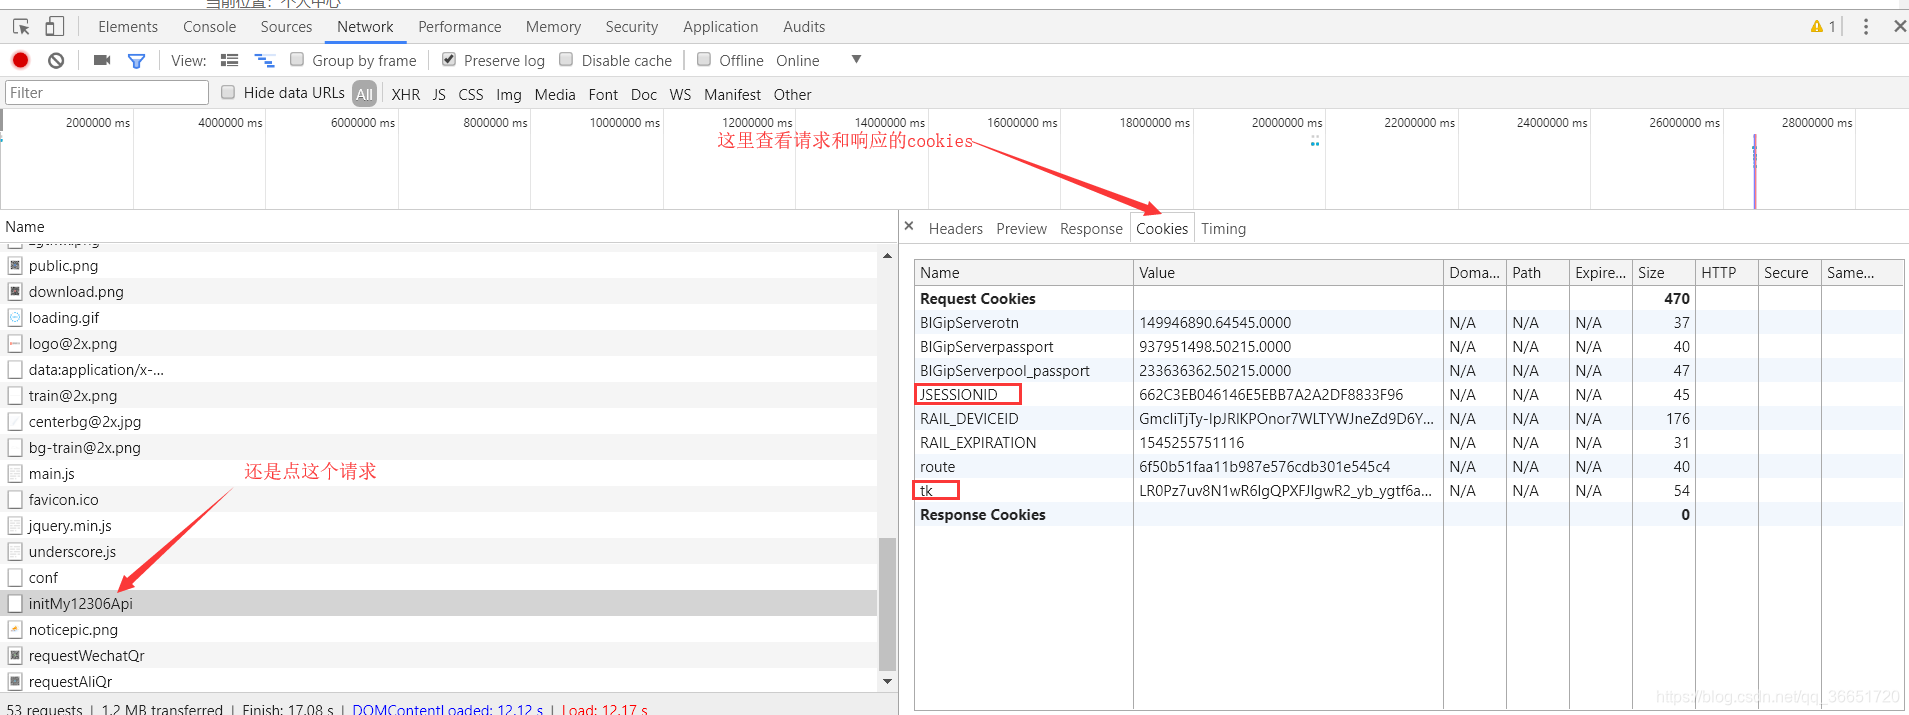Click the noticepic.png file icon
This screenshot has width=1909, height=715.
click(x=15, y=629)
